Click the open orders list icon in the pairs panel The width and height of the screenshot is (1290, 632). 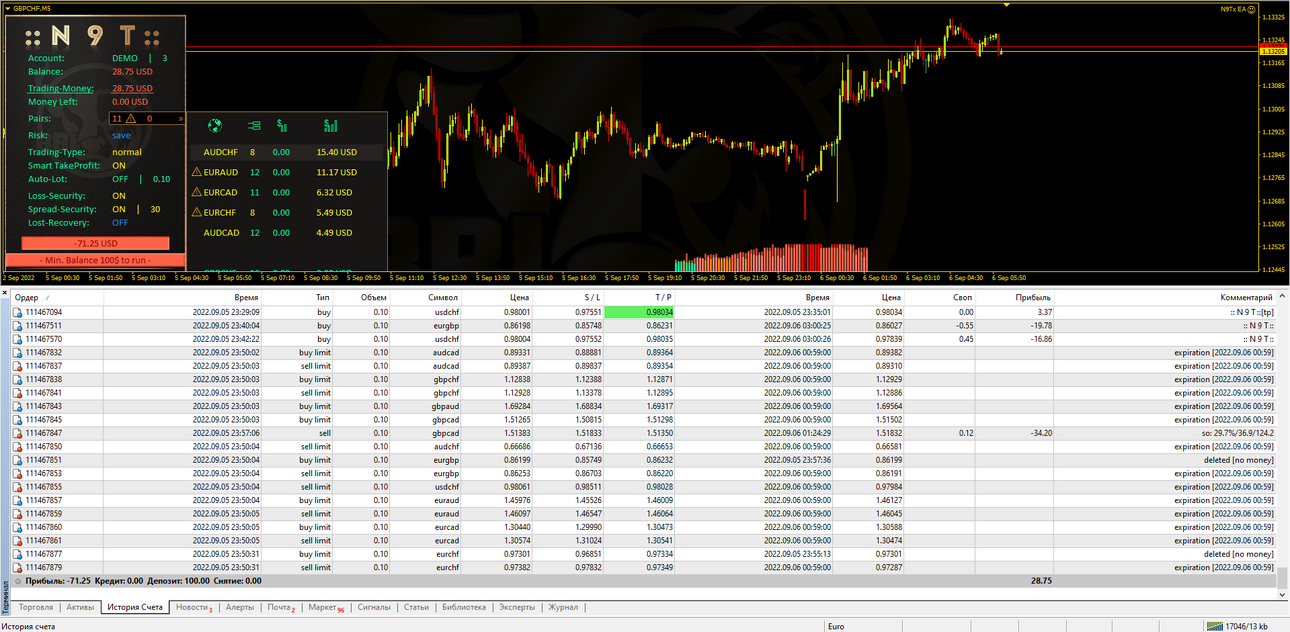[254, 126]
